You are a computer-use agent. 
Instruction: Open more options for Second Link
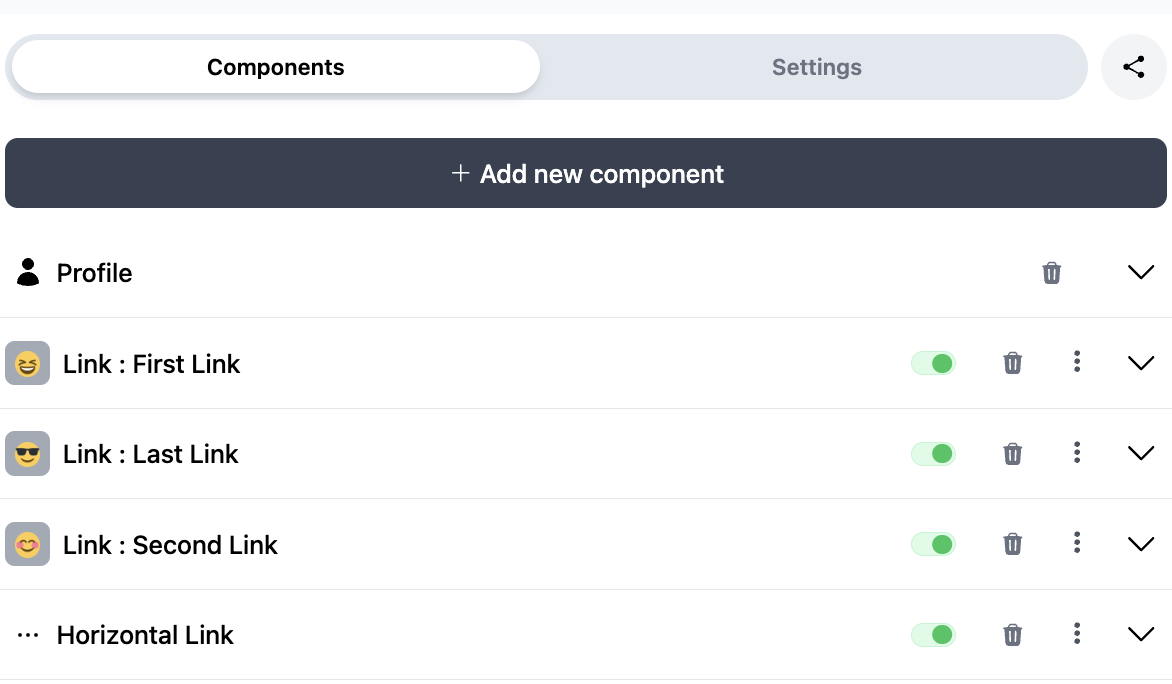1076,543
